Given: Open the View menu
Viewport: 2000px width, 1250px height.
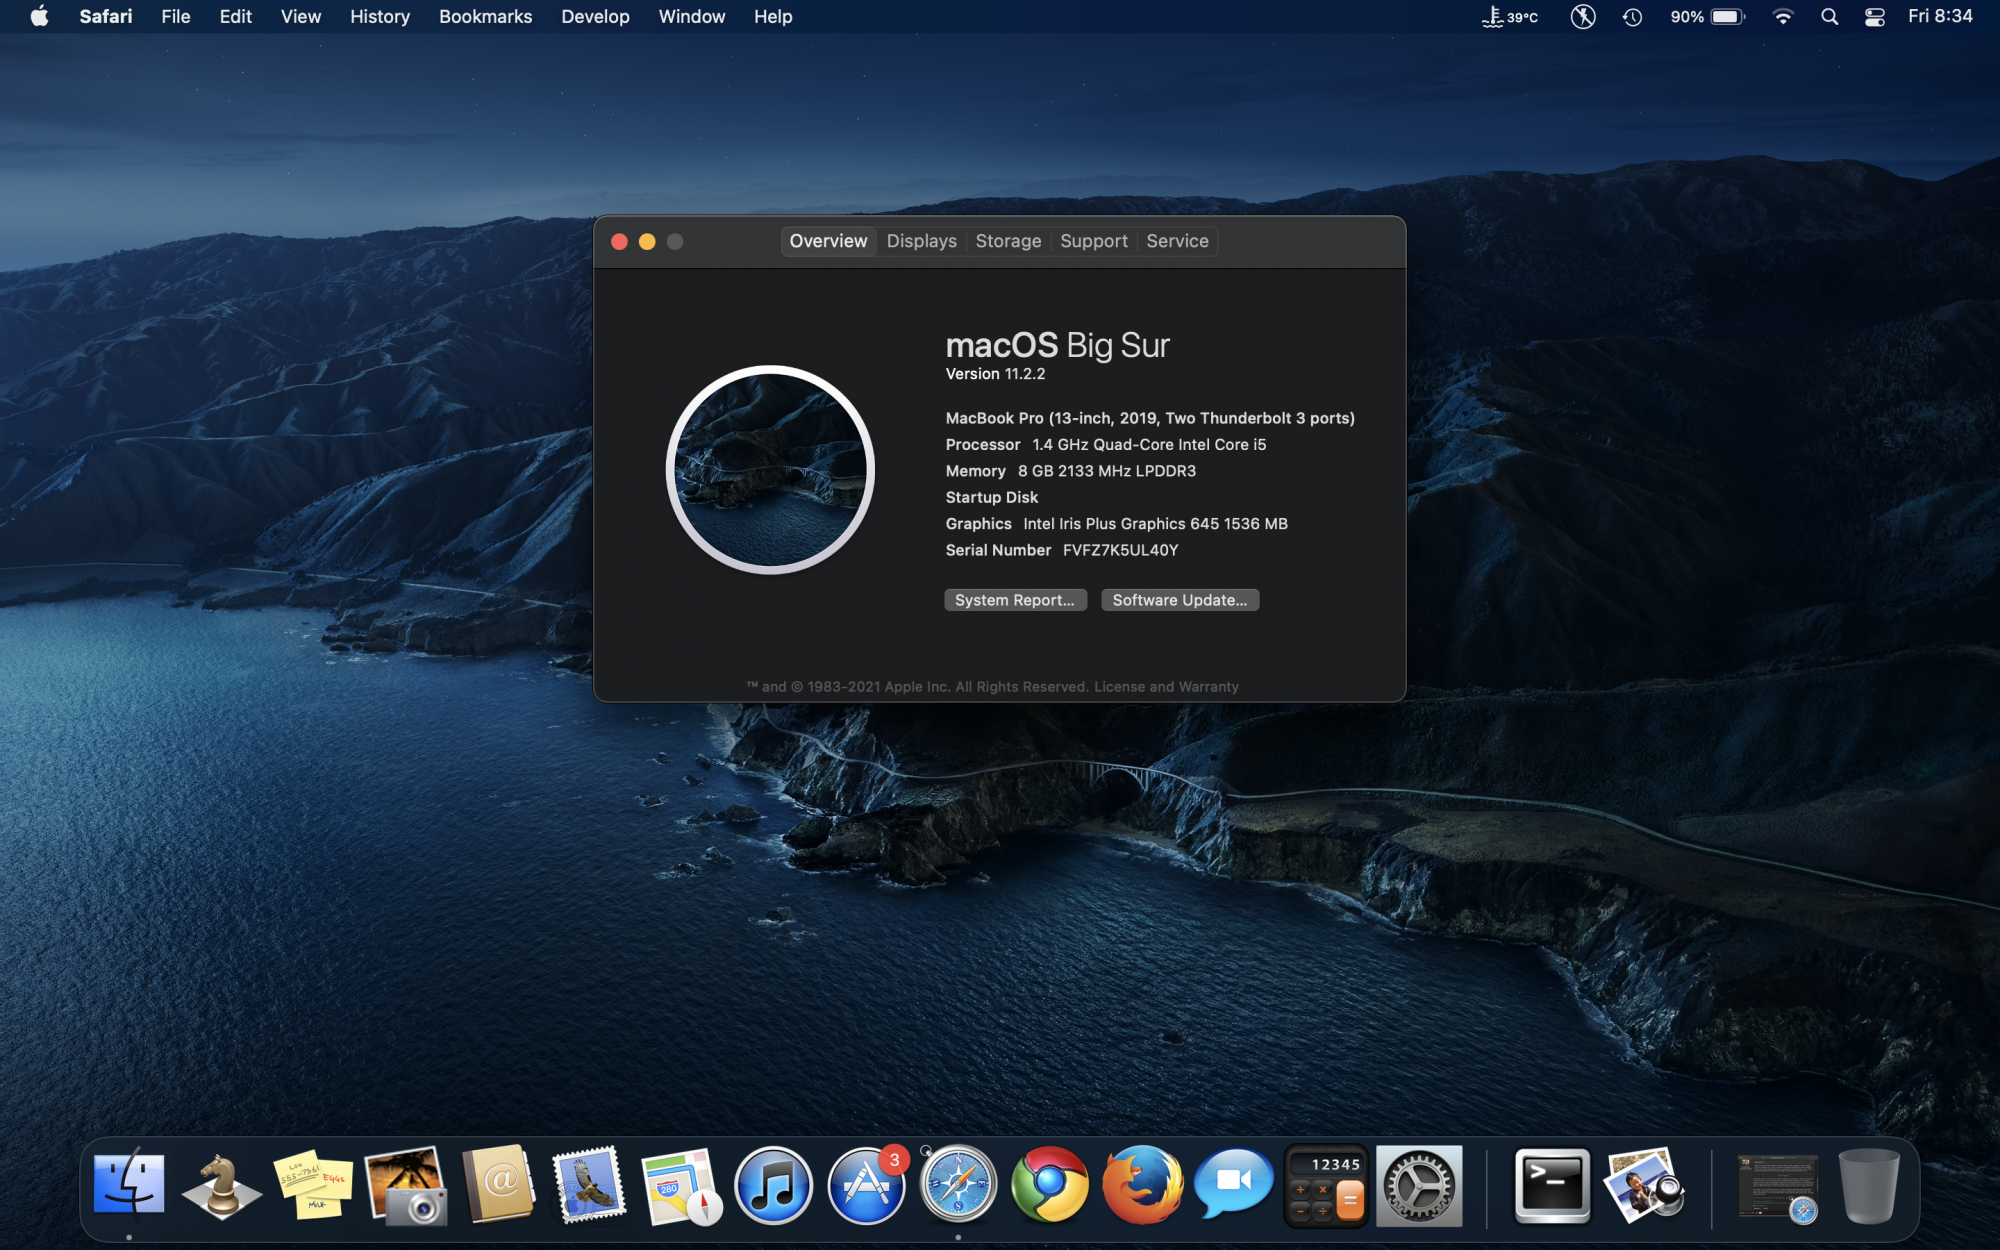Looking at the screenshot, I should pyautogui.click(x=301, y=16).
